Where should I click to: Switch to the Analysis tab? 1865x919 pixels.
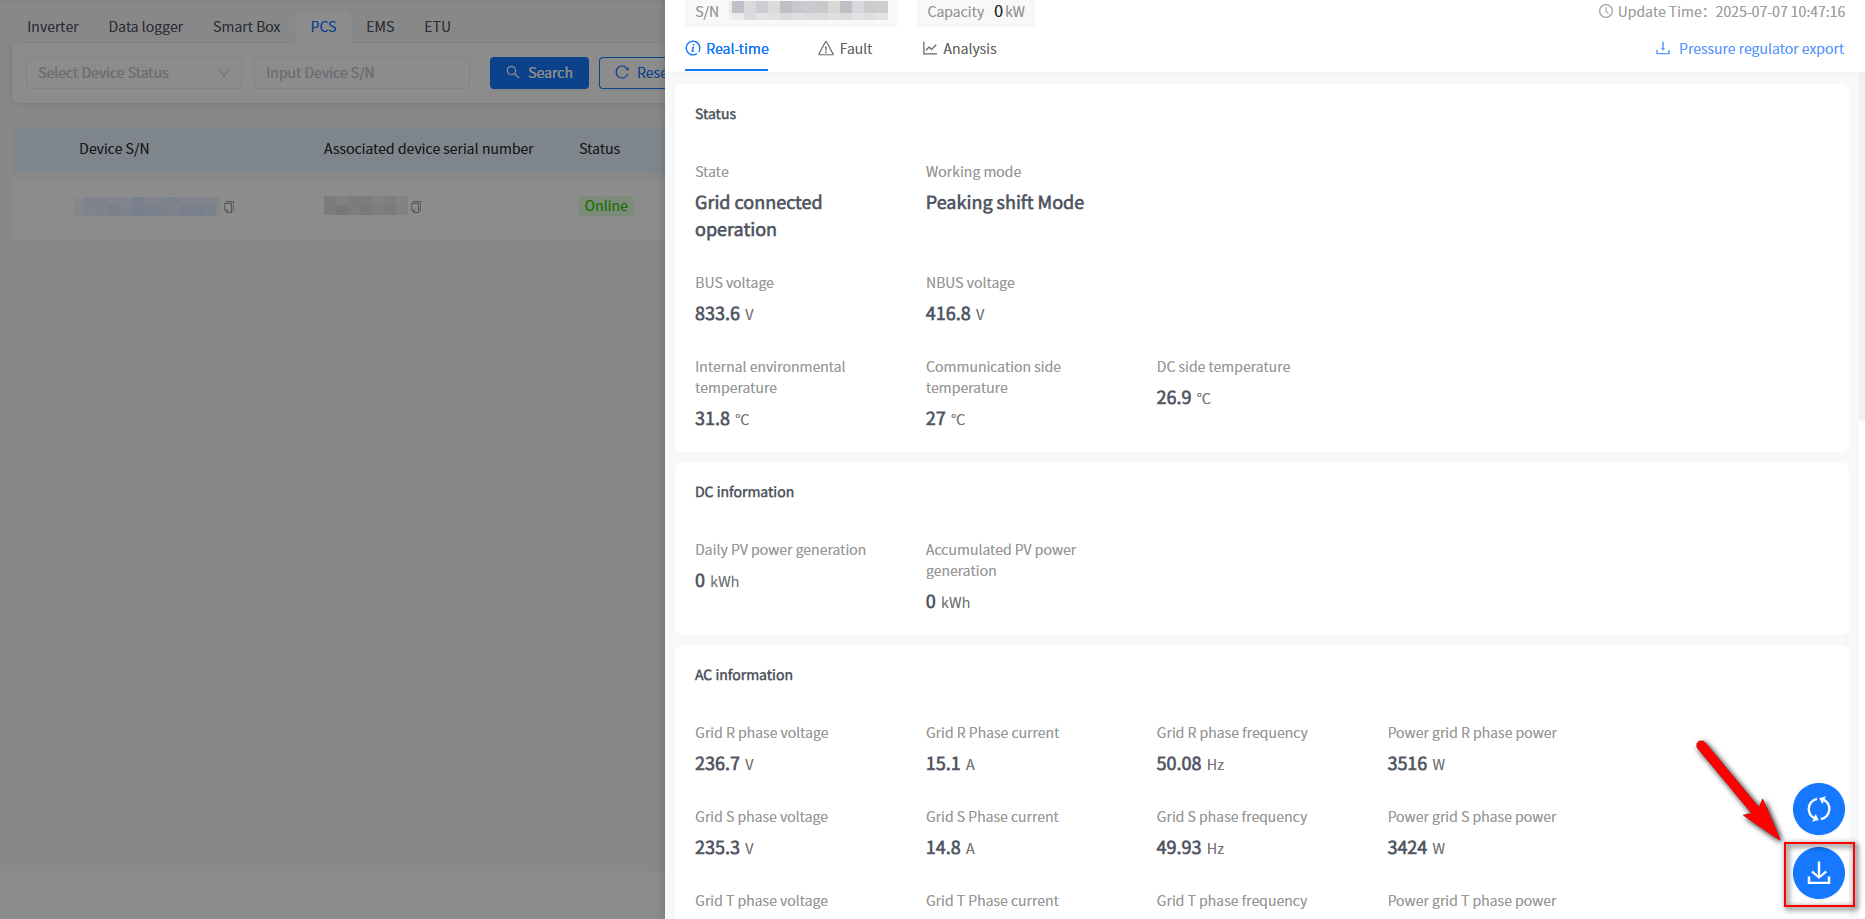[x=959, y=49]
